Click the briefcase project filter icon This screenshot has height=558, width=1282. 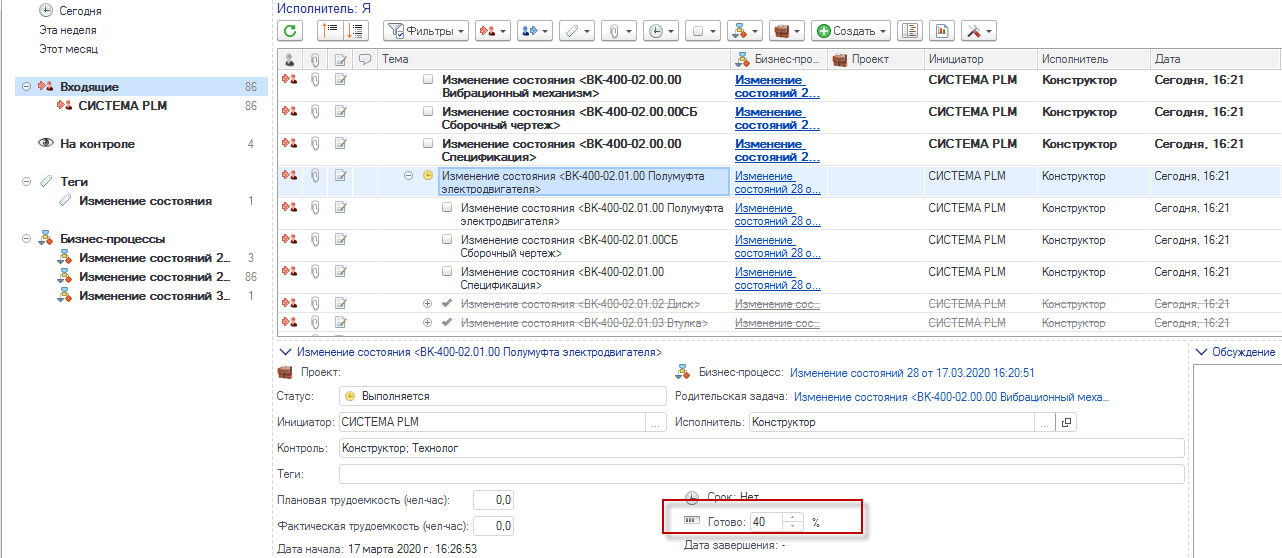(x=789, y=31)
